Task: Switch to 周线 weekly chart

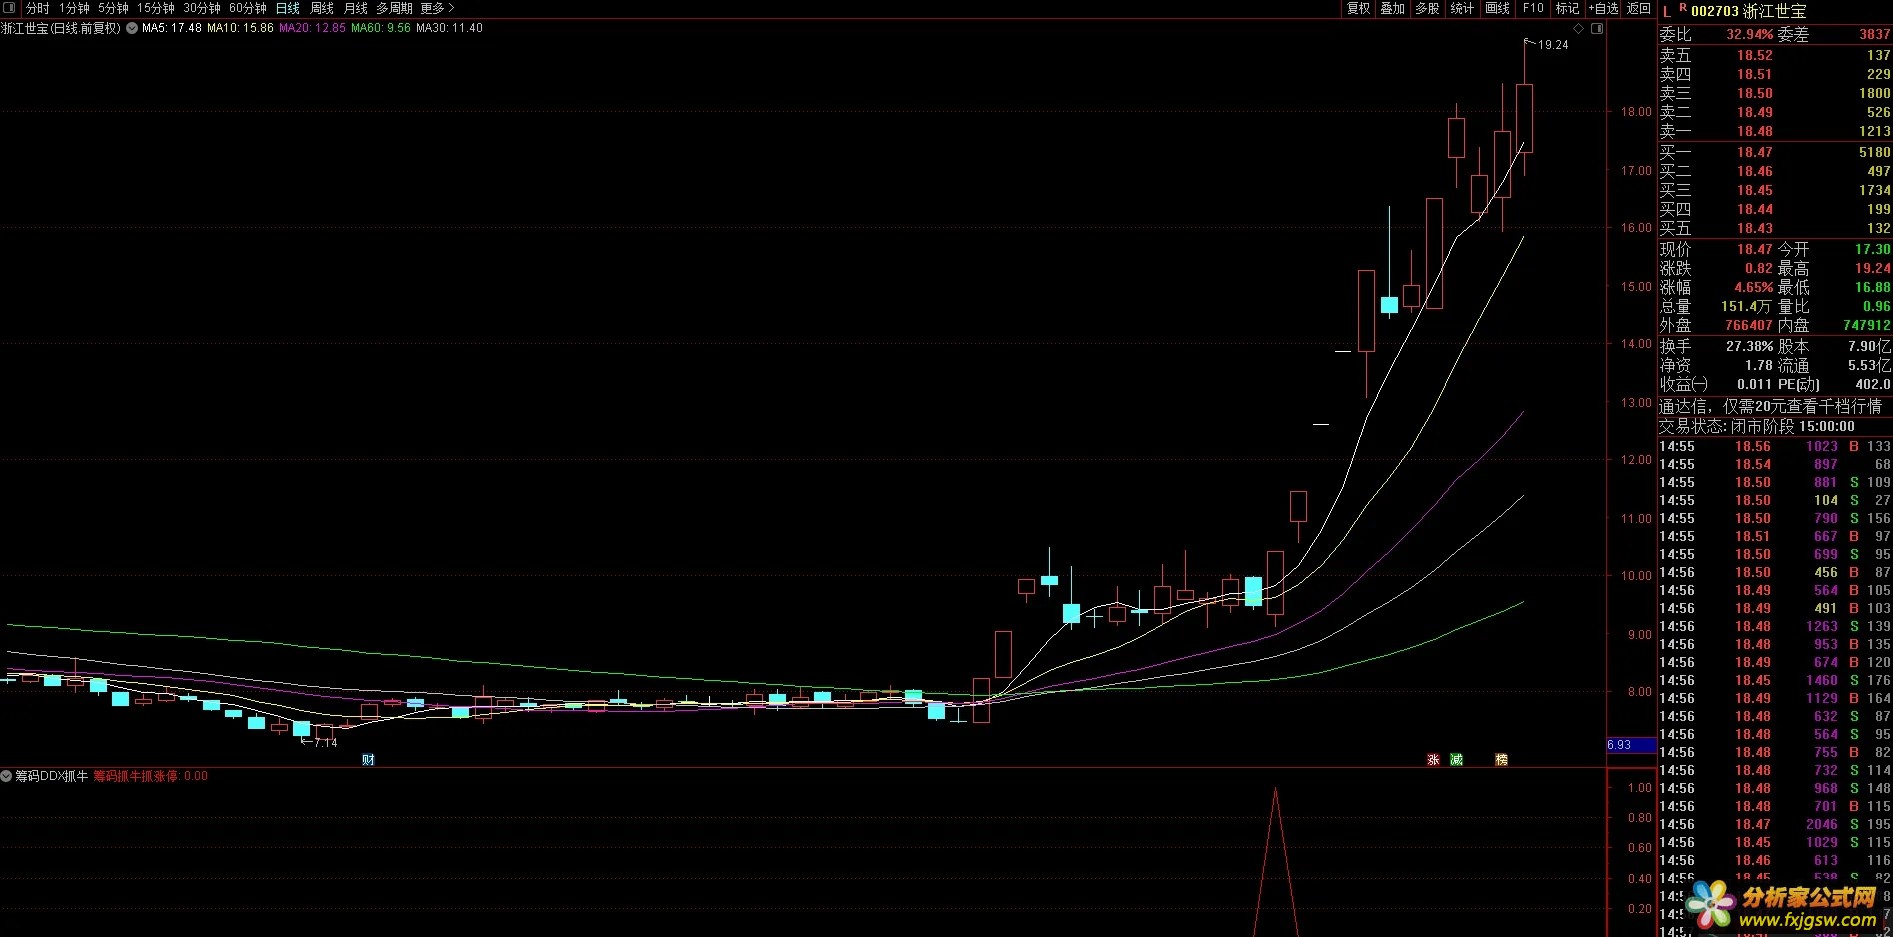Action: coord(322,8)
